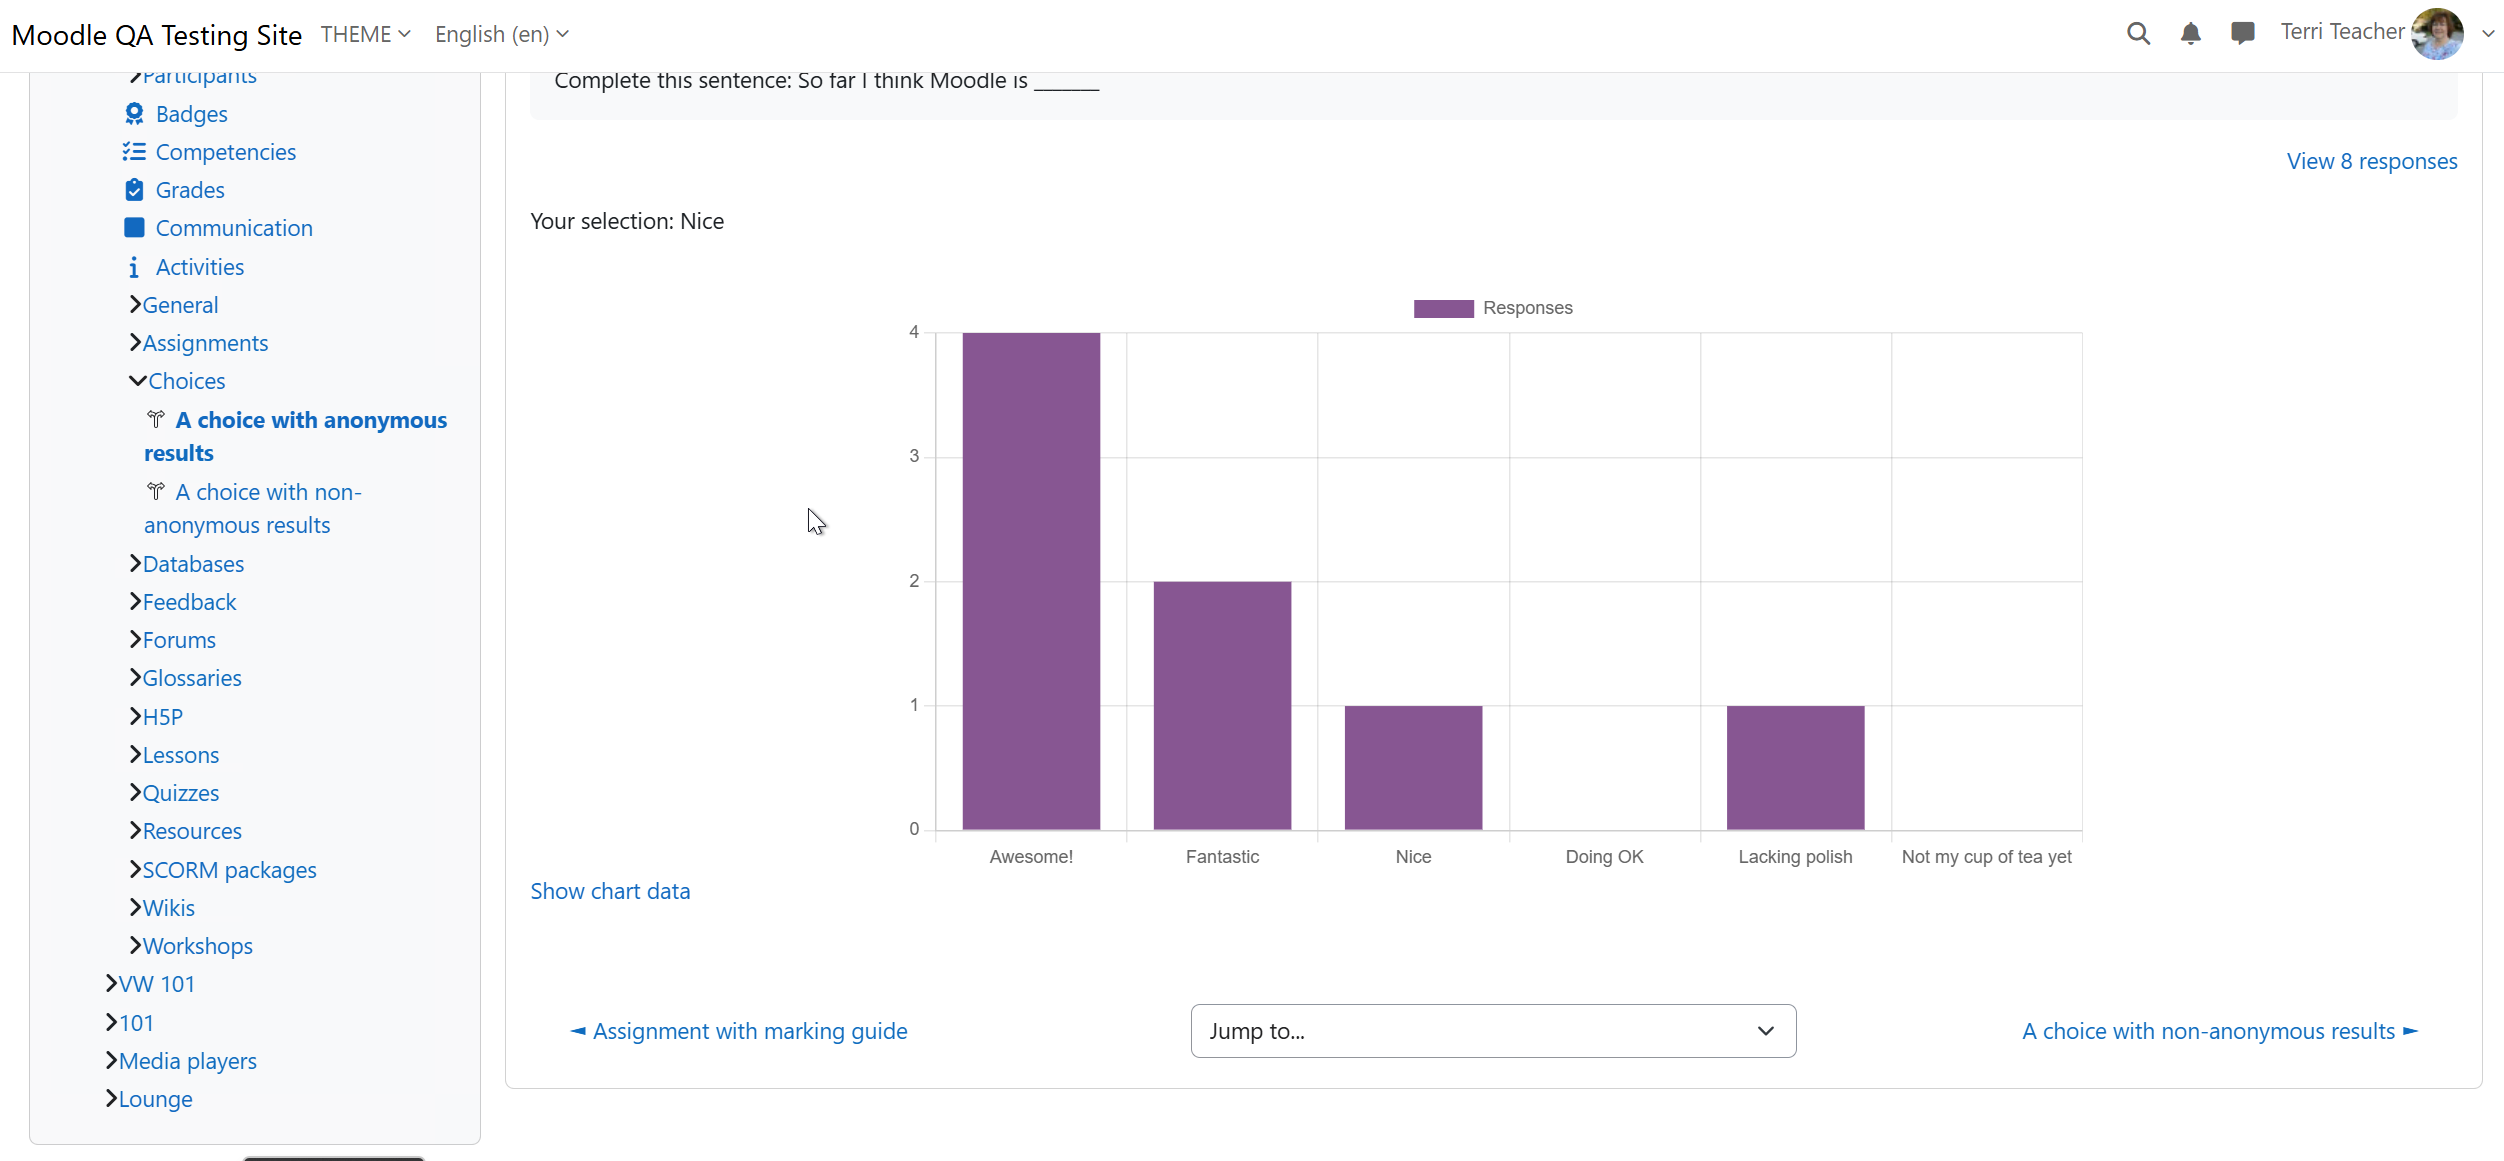Expand the Assignments section chevron
This screenshot has height=1161, width=2504.
click(x=135, y=342)
